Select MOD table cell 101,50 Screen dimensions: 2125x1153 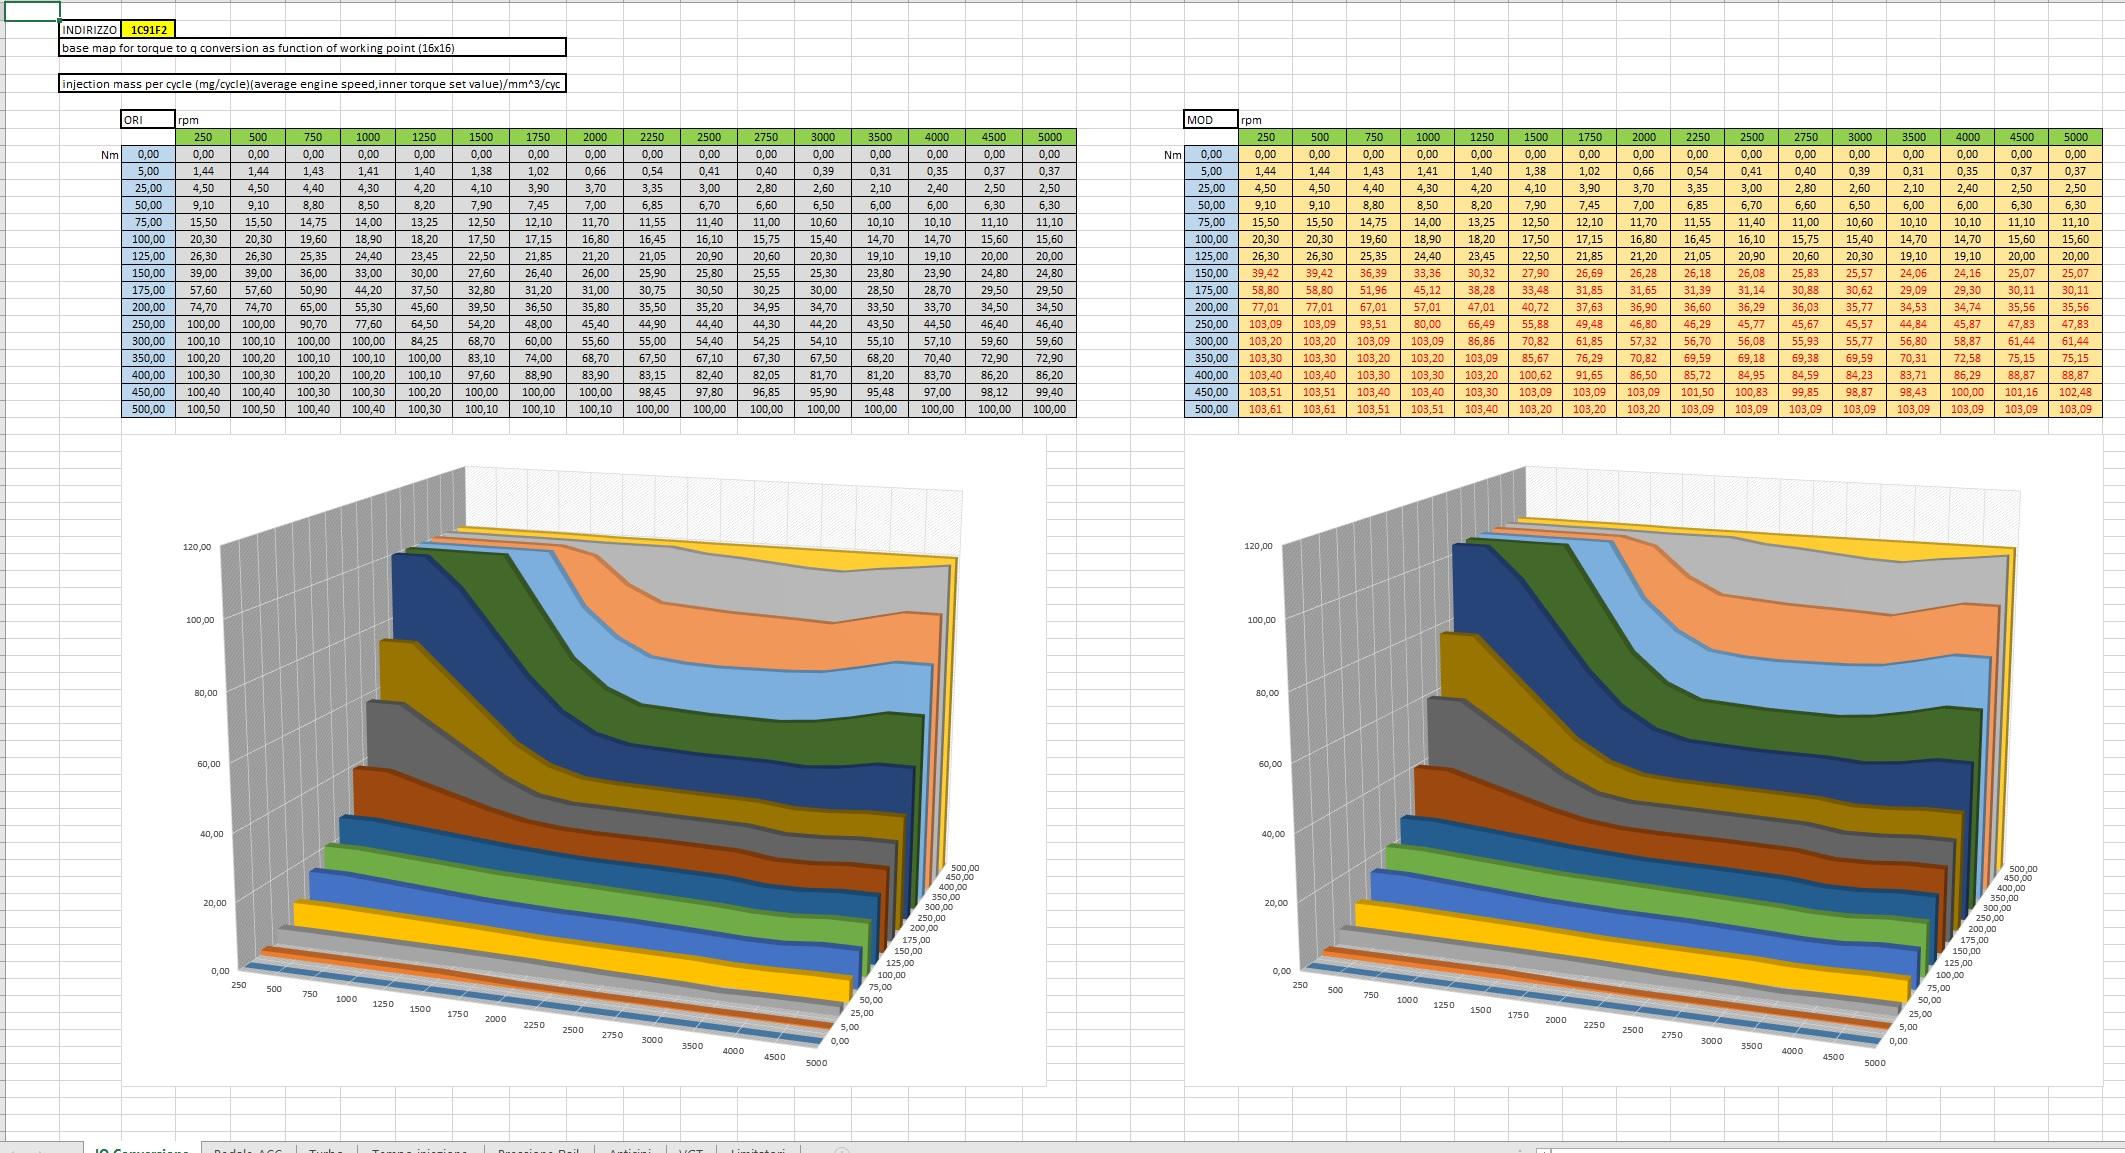click(x=1697, y=392)
